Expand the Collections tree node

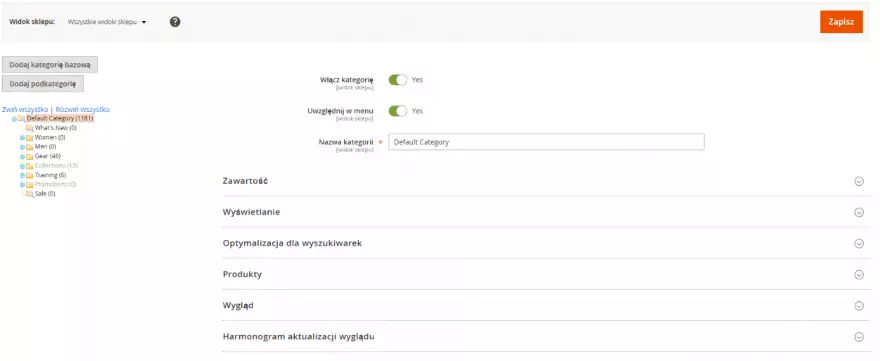click(22, 166)
